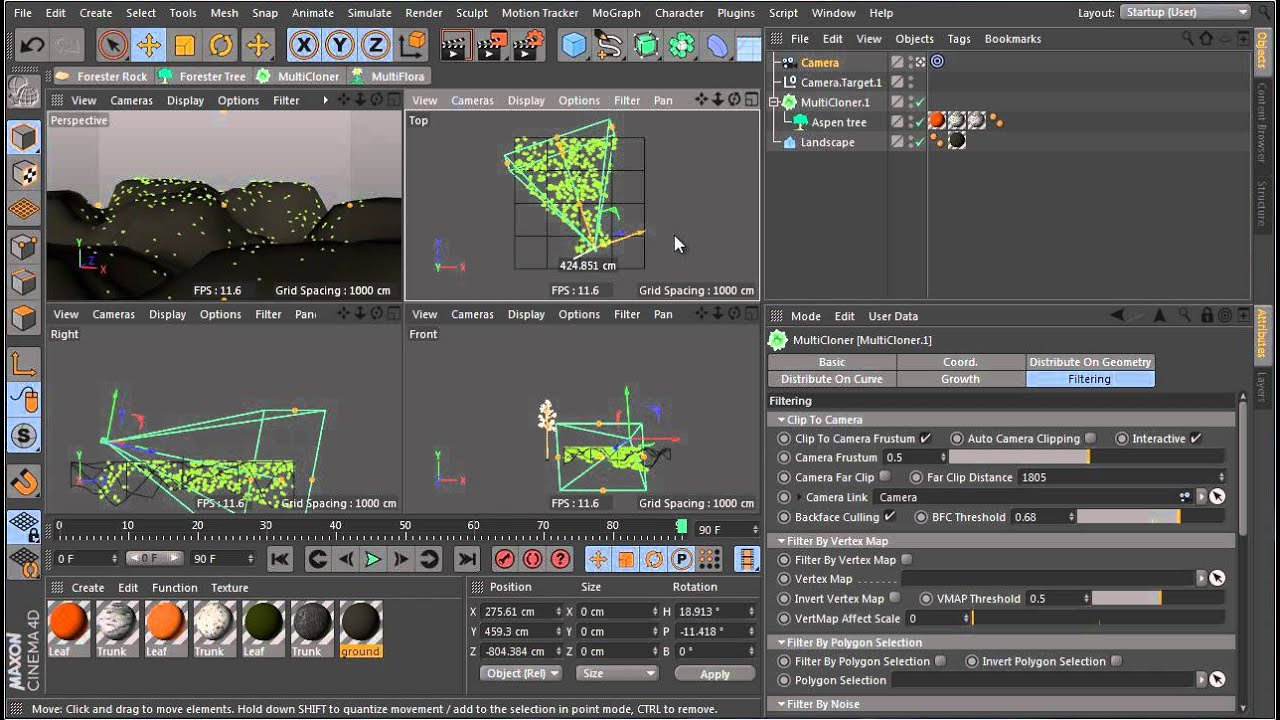
Task: Open the Plugins menu
Action: tap(736, 13)
